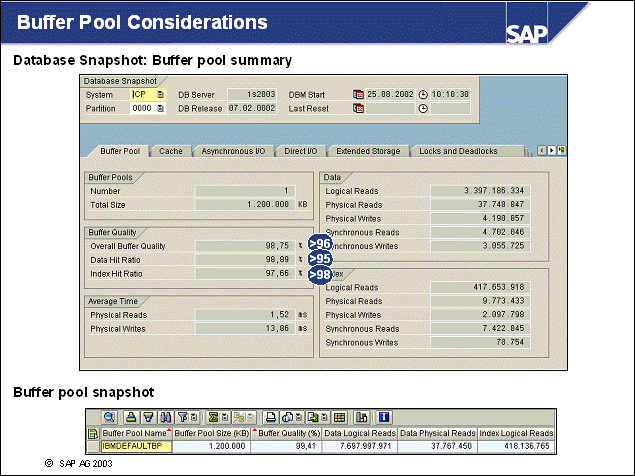Open the Partition field value help

click(x=160, y=108)
